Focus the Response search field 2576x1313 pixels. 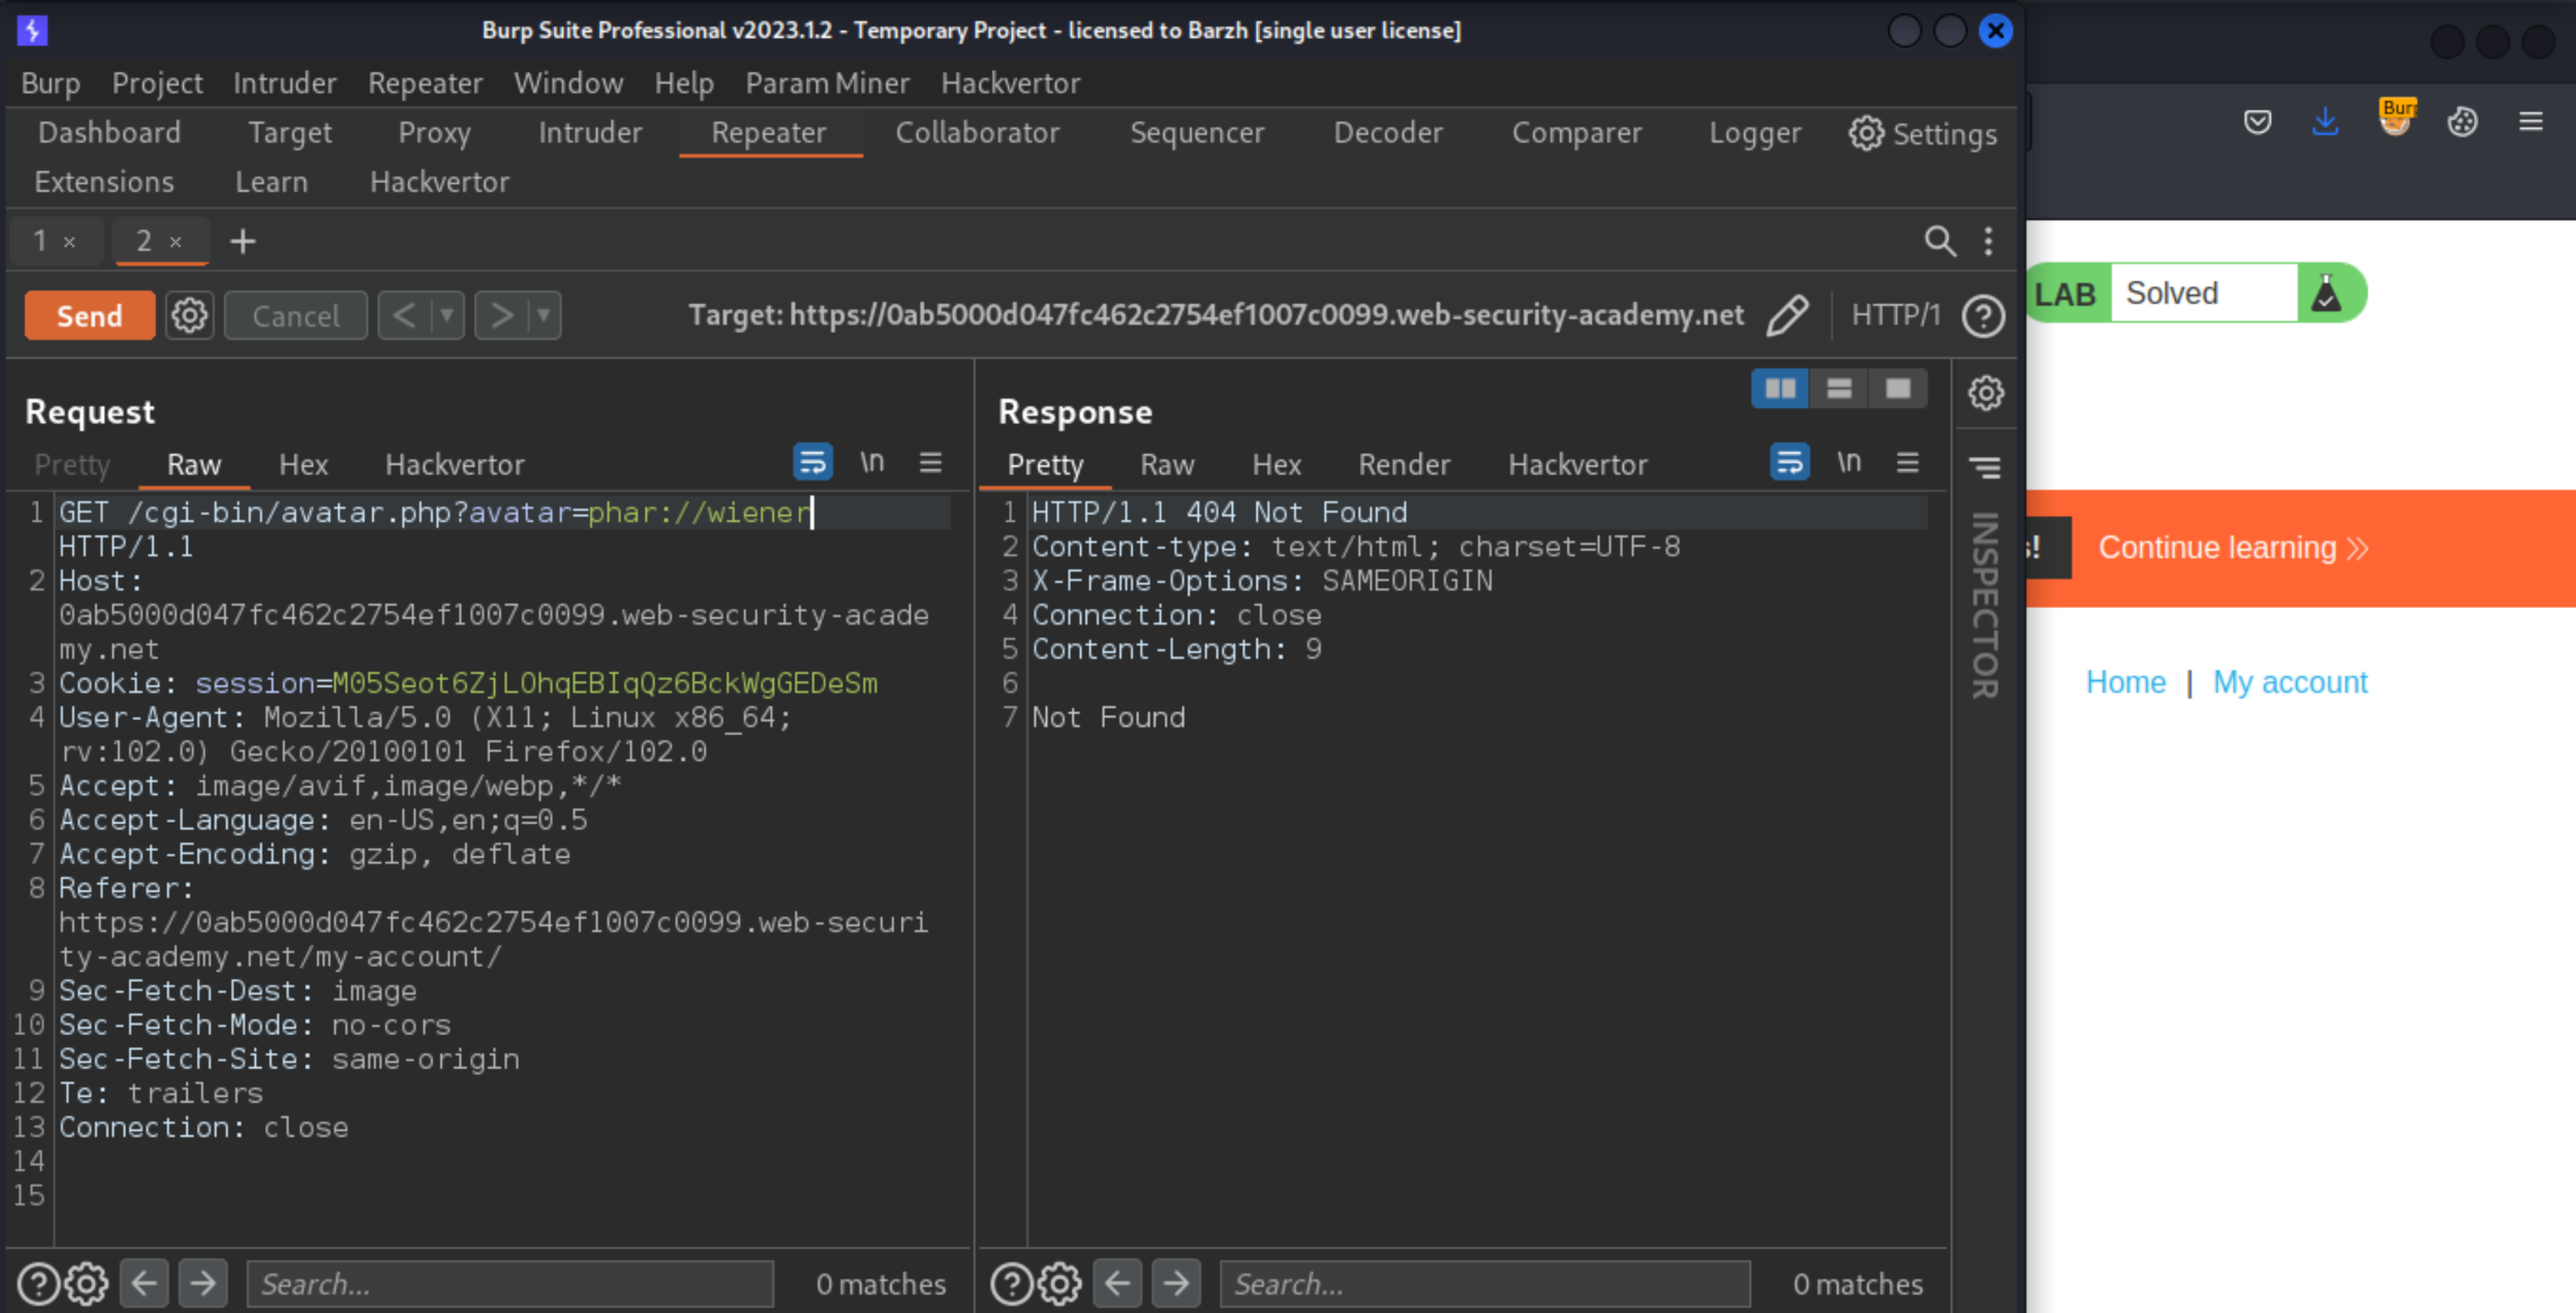click(x=1485, y=1284)
